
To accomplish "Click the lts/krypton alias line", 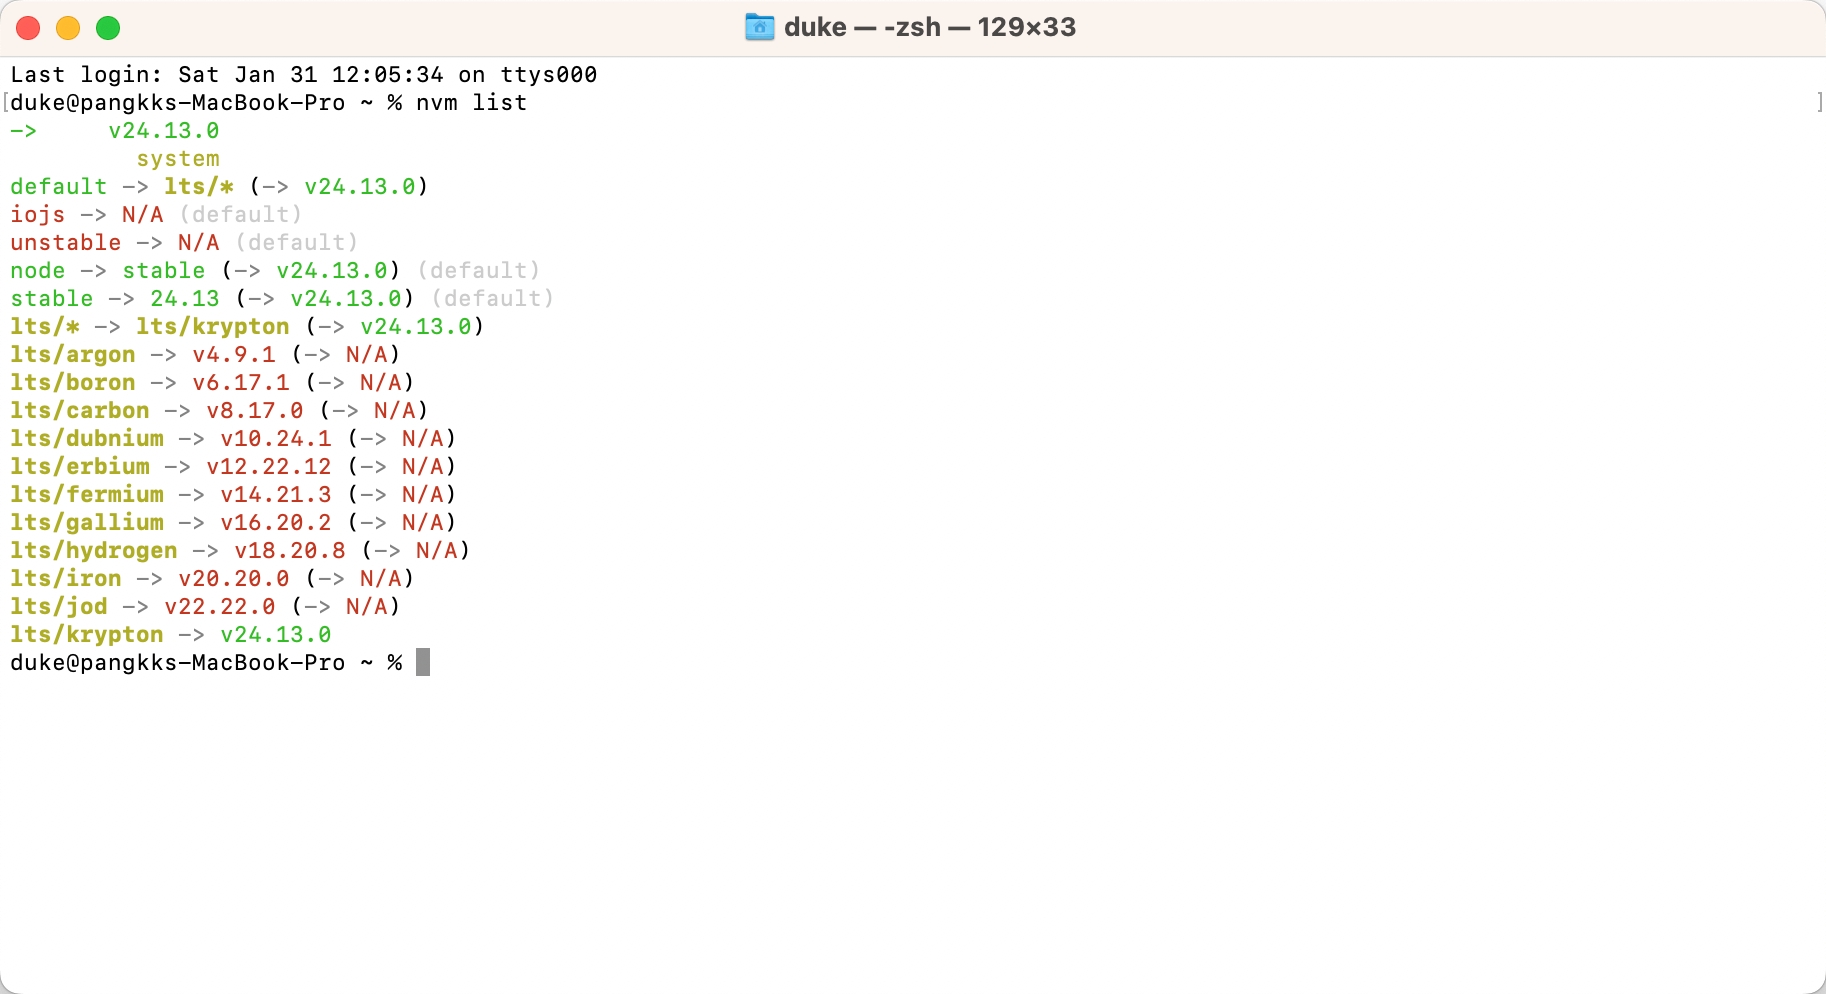I will pyautogui.click(x=170, y=634).
